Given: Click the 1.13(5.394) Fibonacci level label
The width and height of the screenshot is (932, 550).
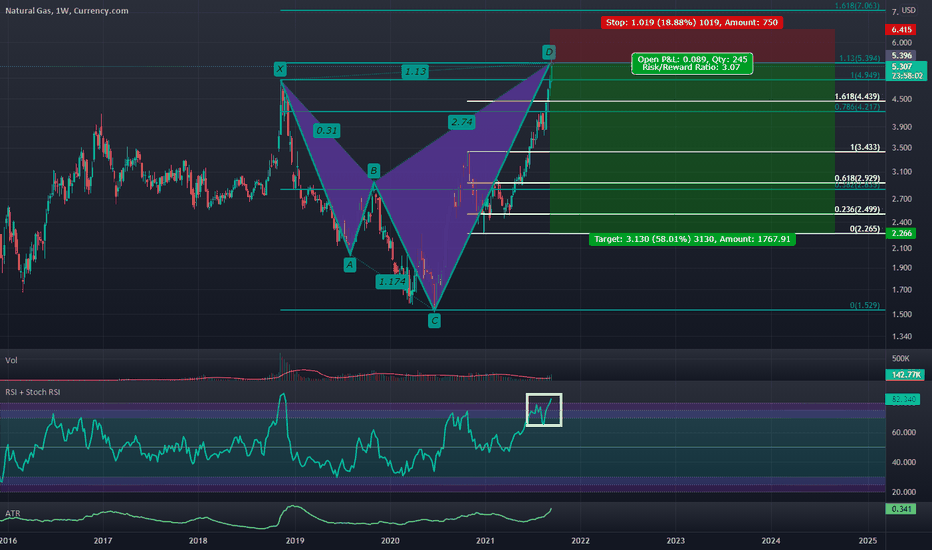Looking at the screenshot, I should coord(859,58).
